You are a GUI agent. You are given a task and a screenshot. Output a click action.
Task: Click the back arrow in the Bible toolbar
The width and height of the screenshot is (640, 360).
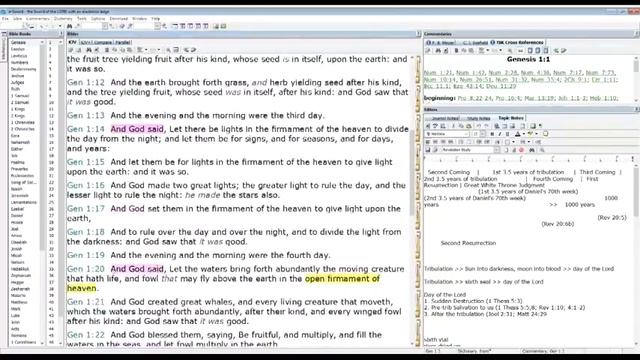[x=186, y=50]
